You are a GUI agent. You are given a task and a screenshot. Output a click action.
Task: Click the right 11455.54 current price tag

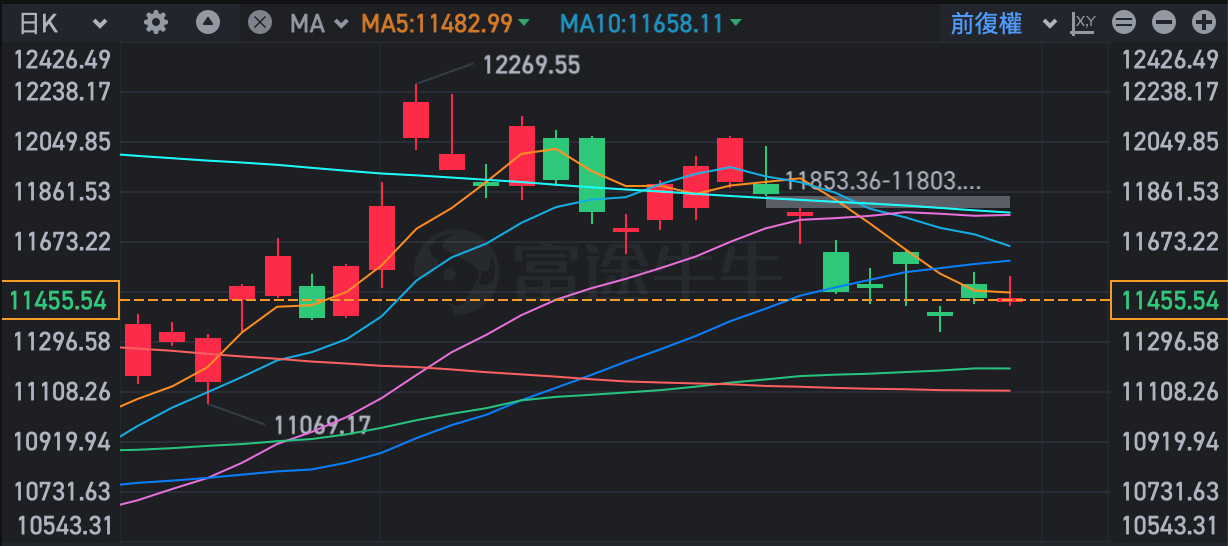click(1169, 300)
